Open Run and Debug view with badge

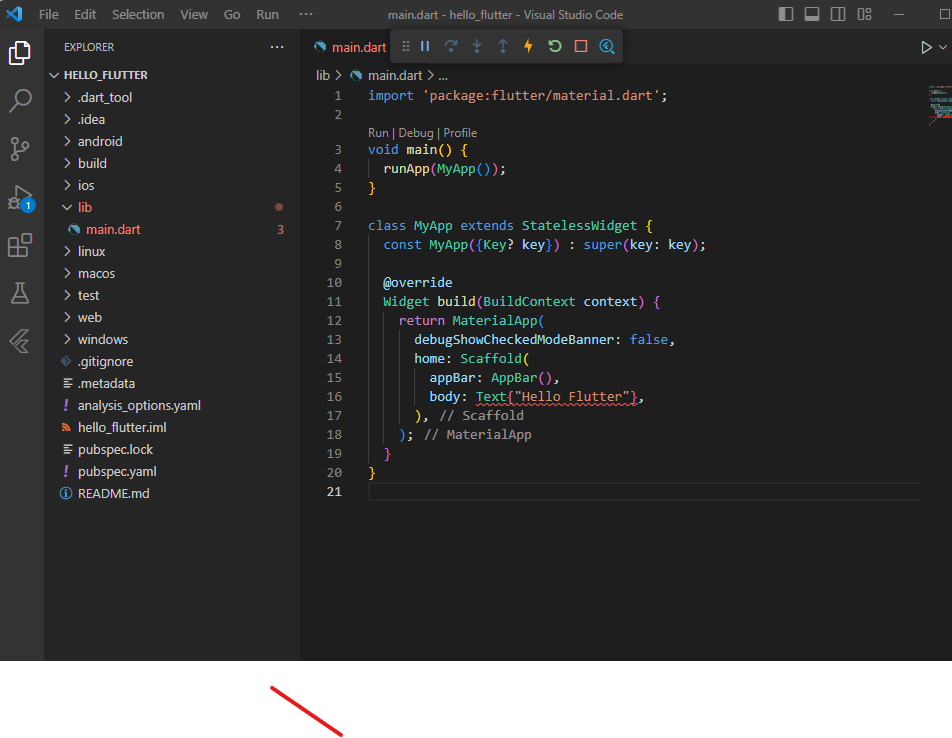(20, 198)
